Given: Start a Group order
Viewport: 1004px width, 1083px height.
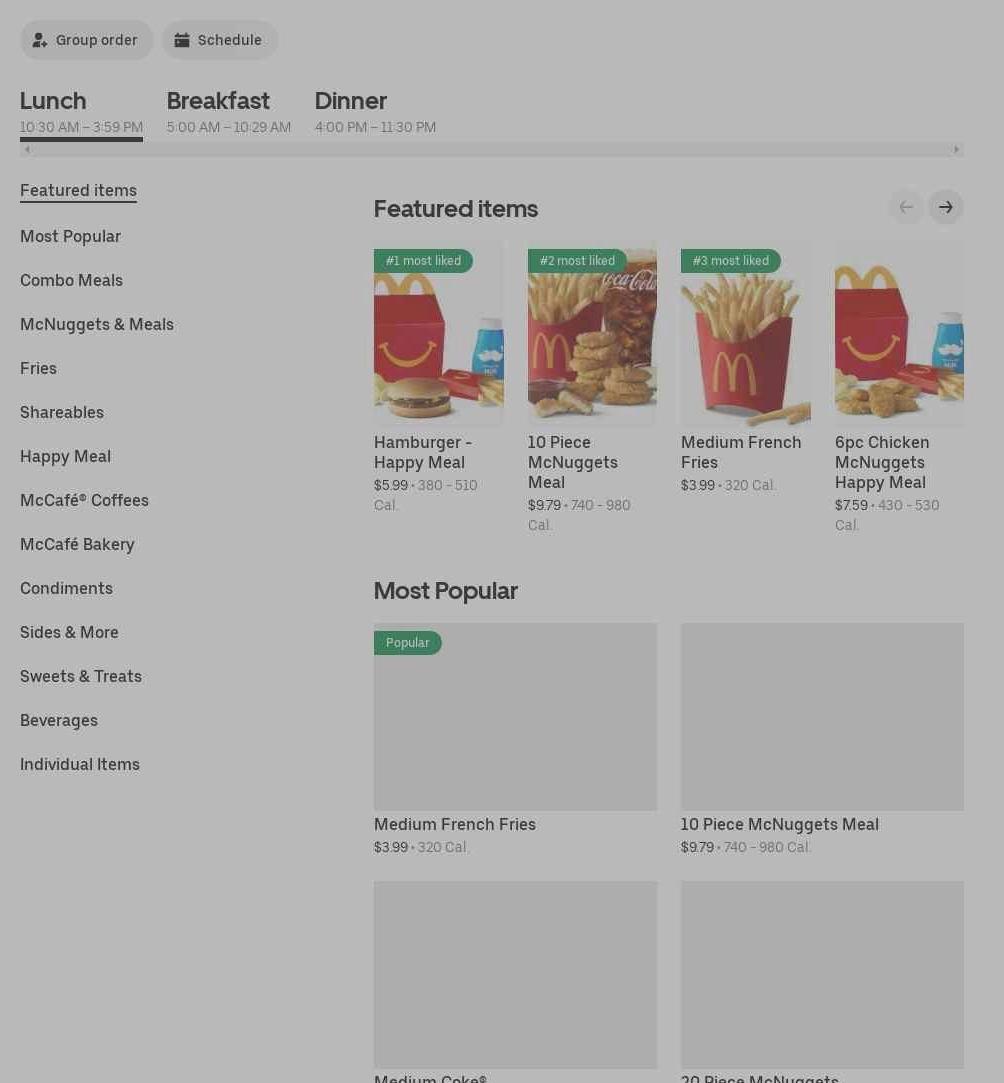Looking at the screenshot, I should point(86,40).
